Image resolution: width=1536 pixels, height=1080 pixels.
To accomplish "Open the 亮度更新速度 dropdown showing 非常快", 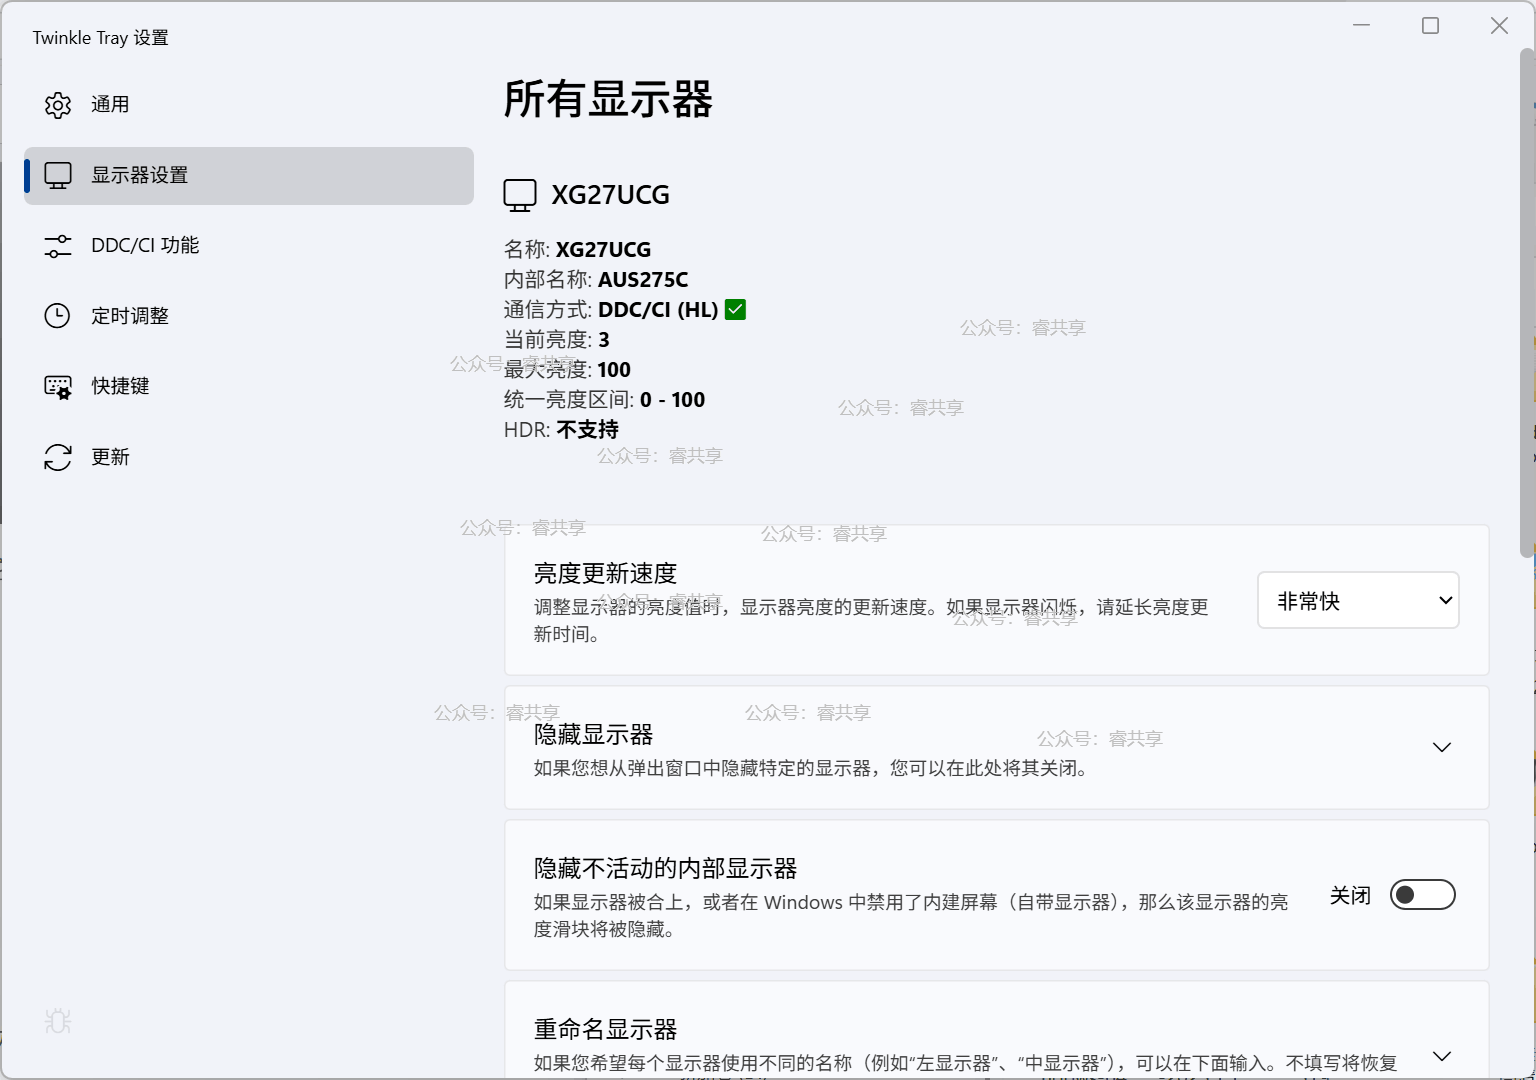I will 1357,601.
